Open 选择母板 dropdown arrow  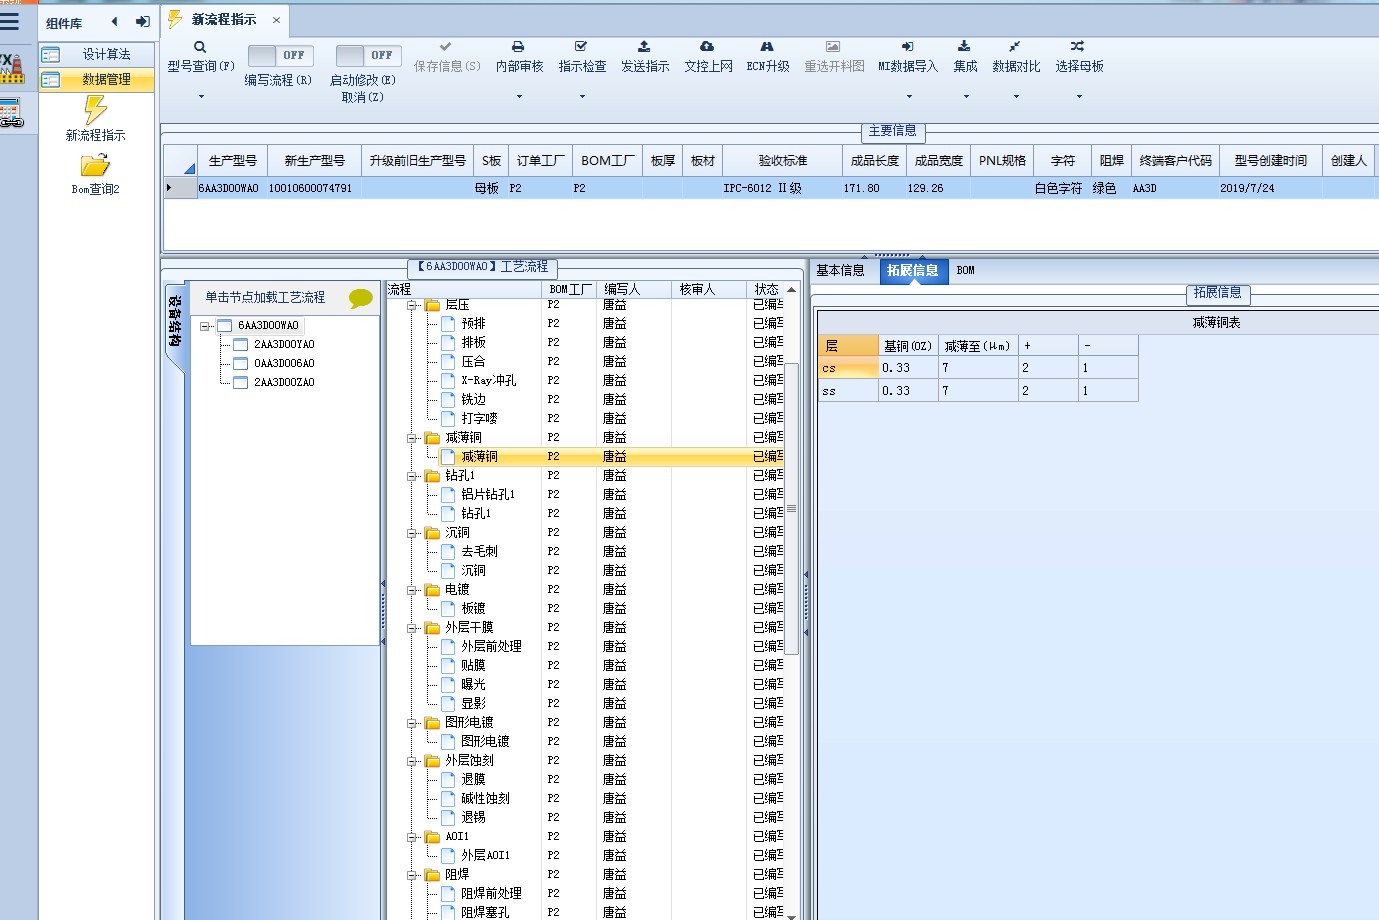[1079, 97]
